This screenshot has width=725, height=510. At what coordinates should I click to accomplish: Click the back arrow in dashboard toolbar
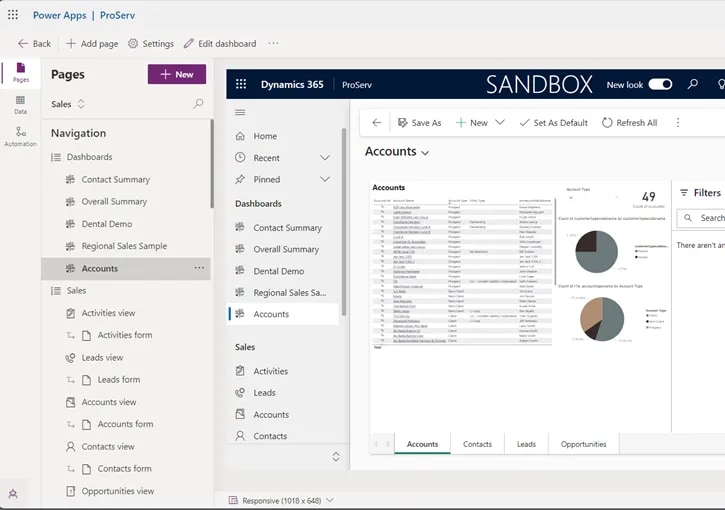pyautogui.click(x=377, y=123)
